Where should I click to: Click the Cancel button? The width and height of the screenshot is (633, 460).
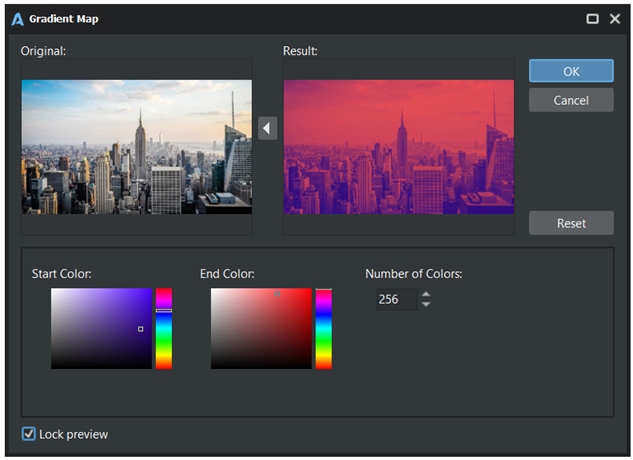point(571,100)
